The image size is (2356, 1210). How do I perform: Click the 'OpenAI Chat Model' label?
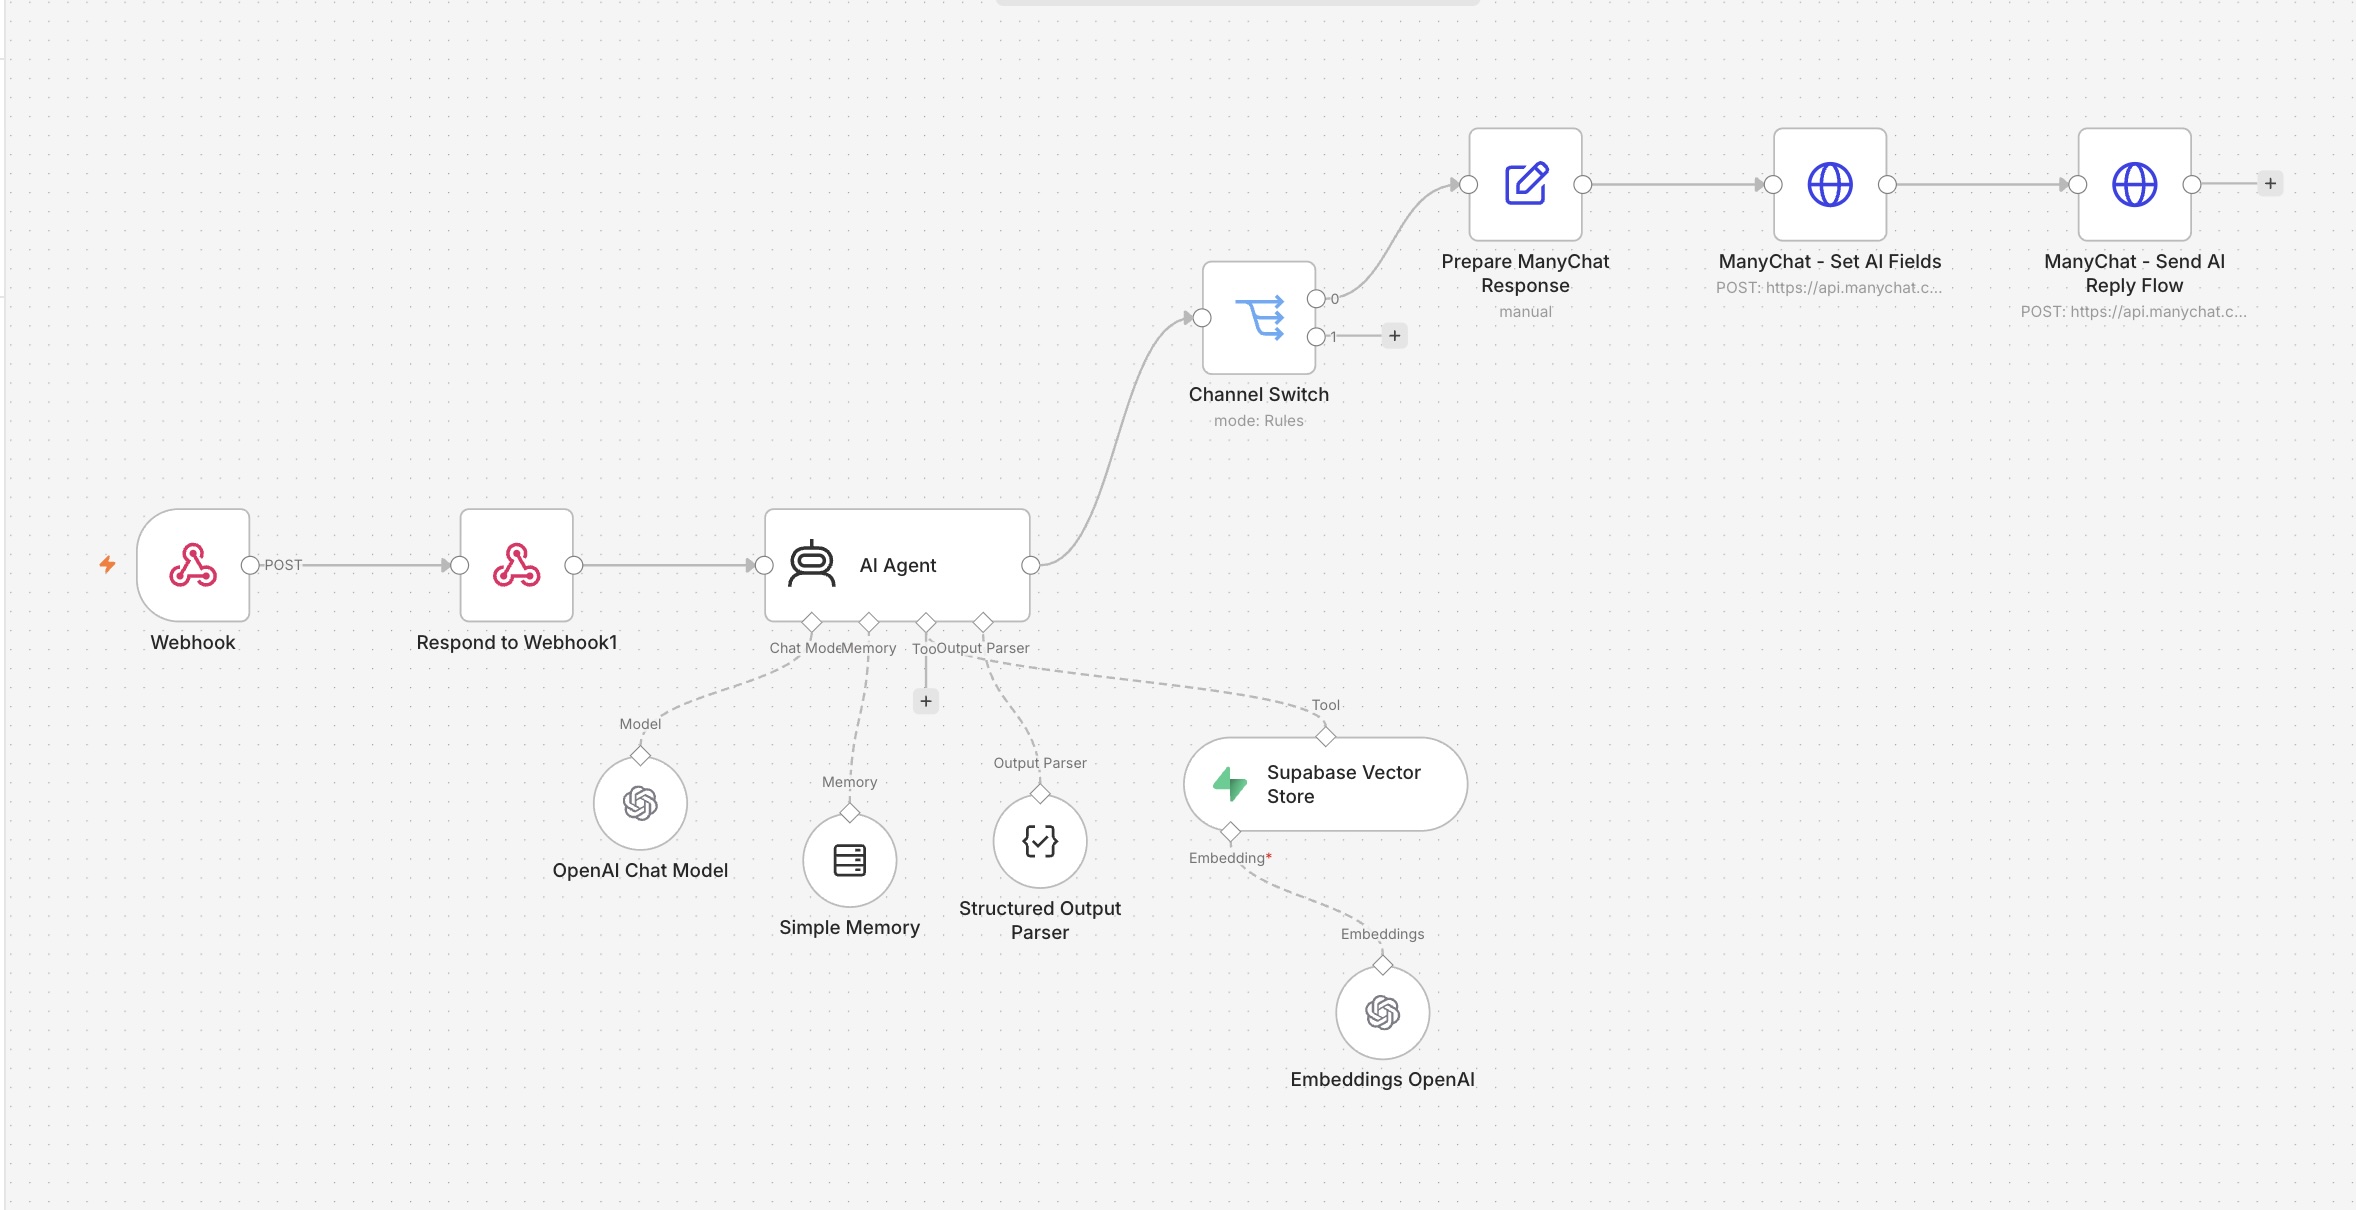point(640,870)
